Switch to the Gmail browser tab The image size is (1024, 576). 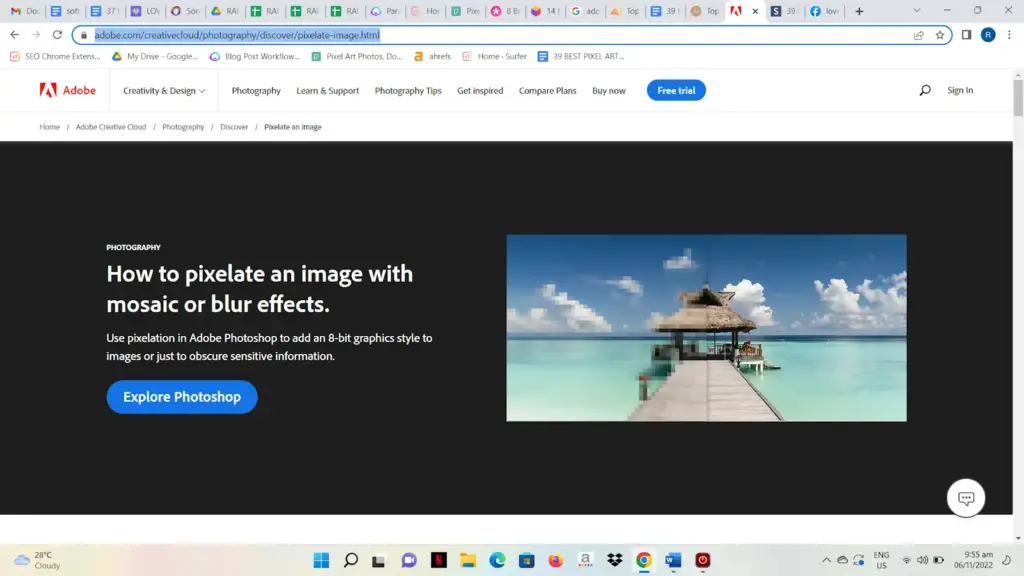point(23,11)
